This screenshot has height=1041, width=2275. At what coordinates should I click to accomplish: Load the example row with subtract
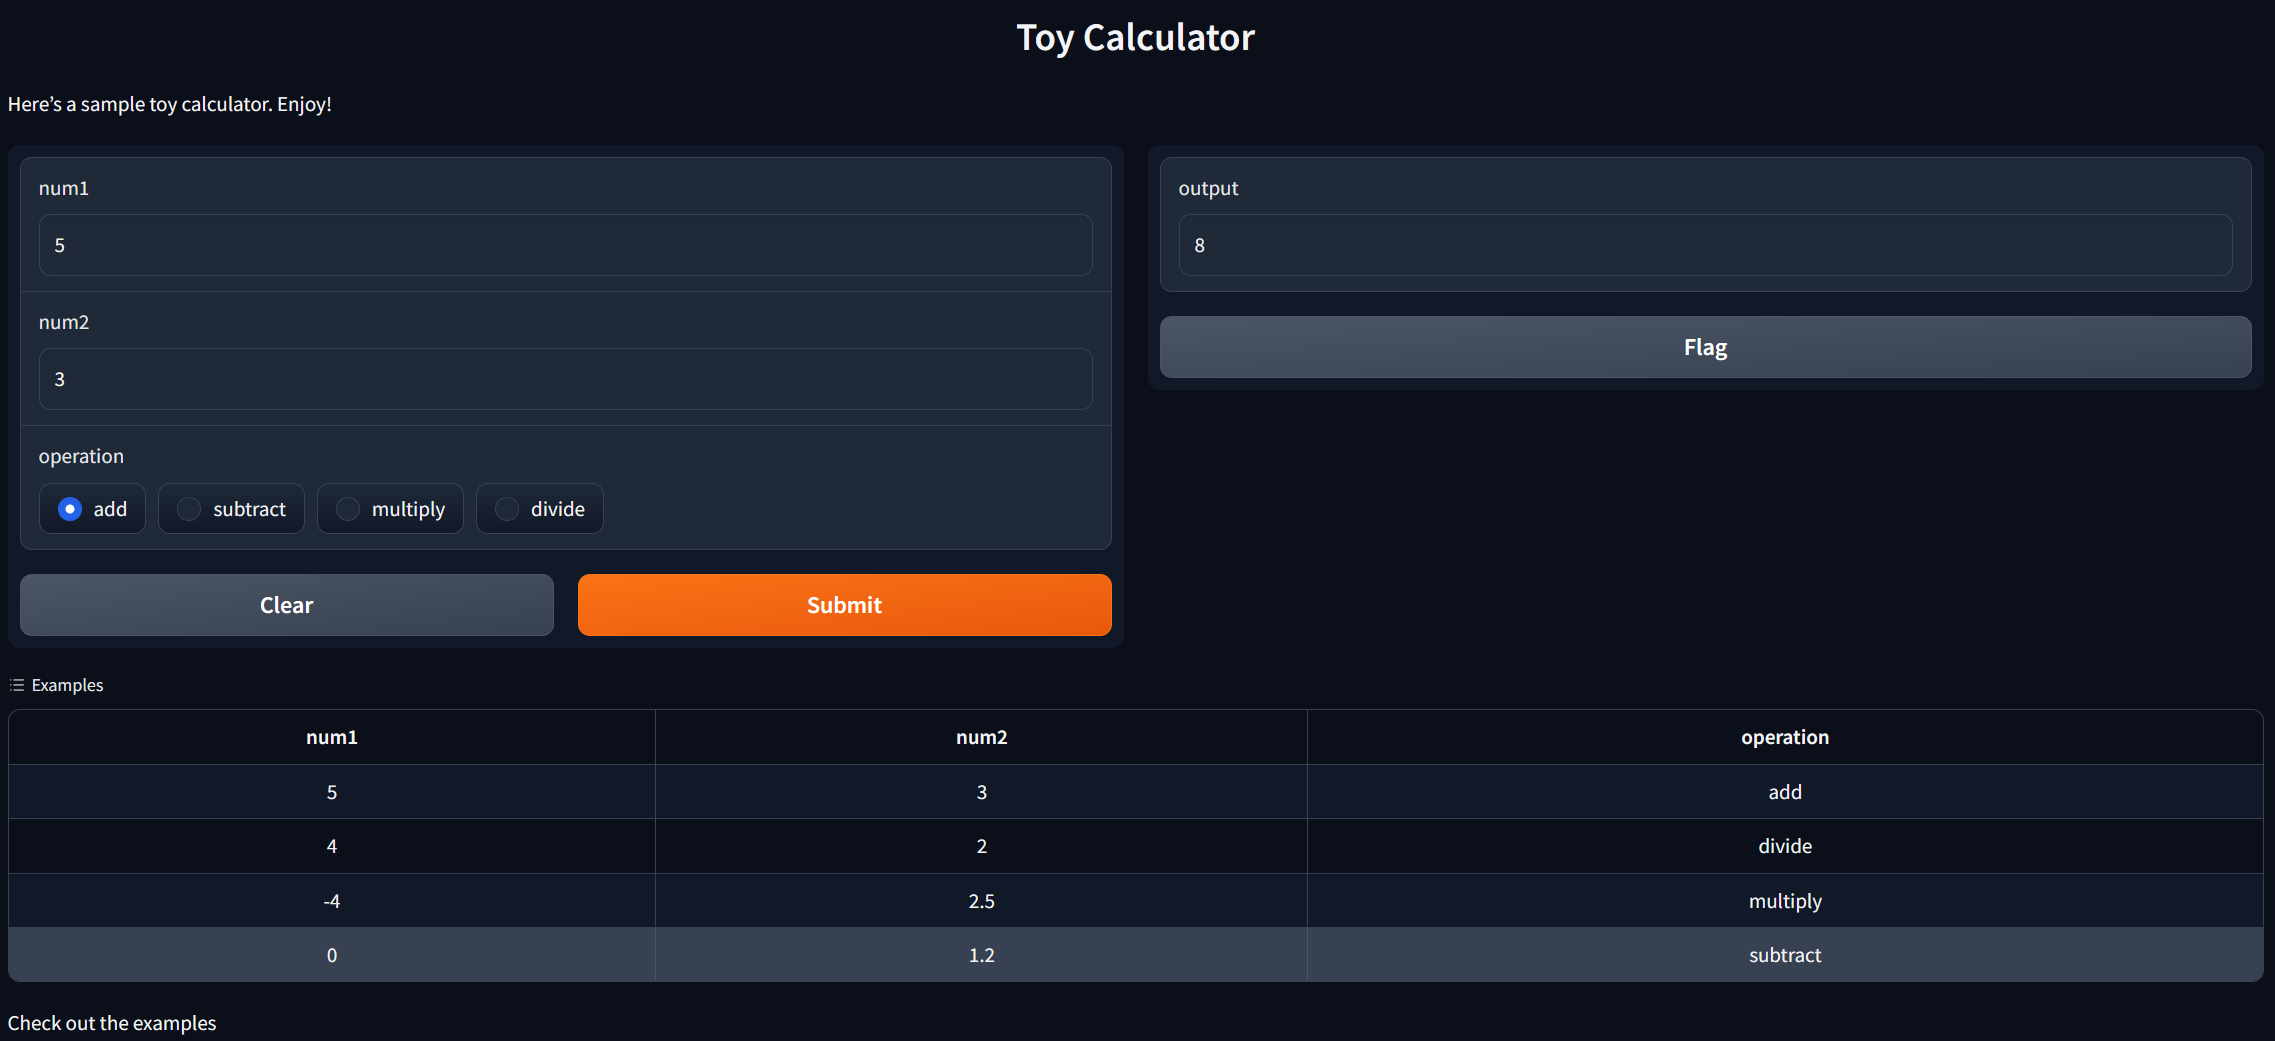click(1135, 955)
